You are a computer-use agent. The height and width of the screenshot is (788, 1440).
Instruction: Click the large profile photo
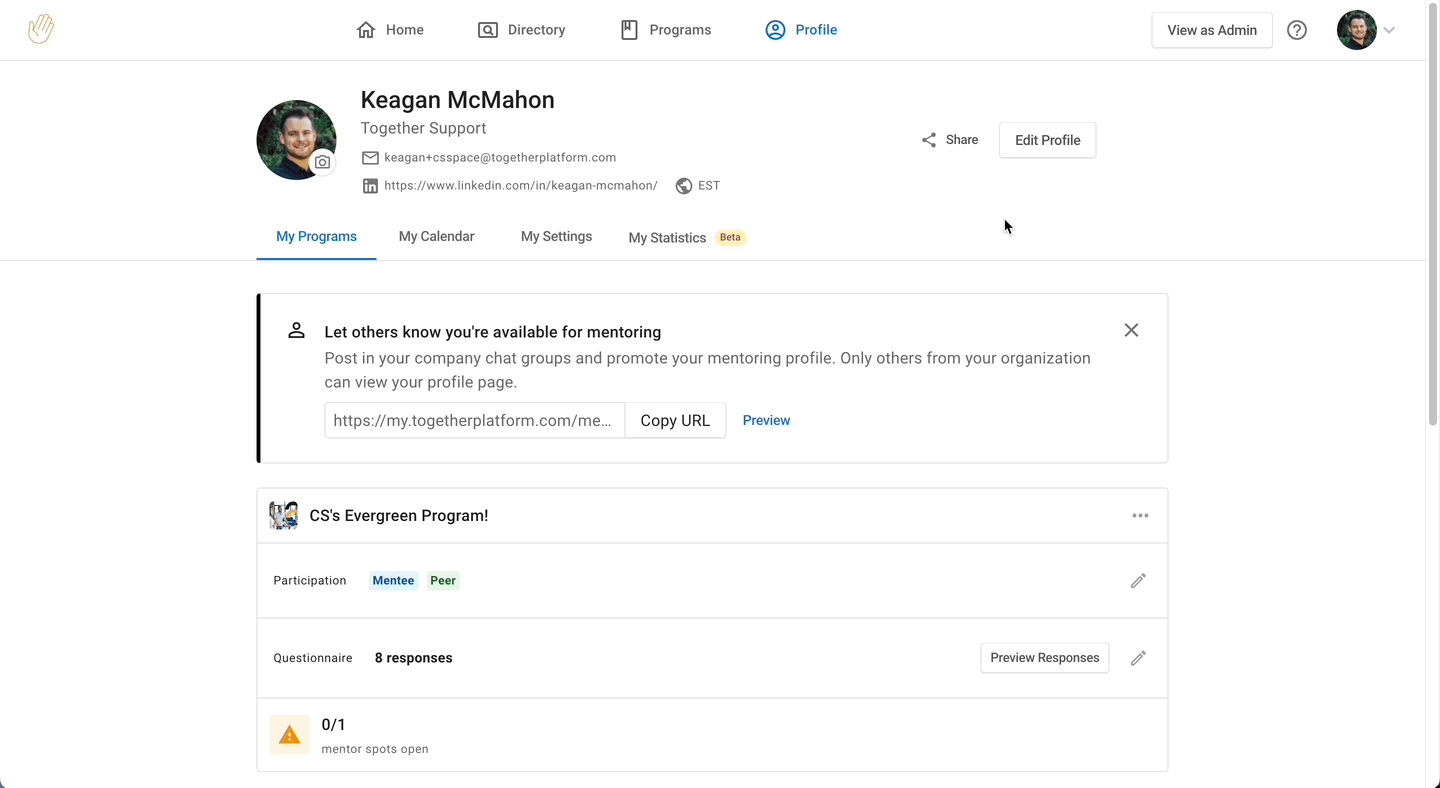coord(296,140)
